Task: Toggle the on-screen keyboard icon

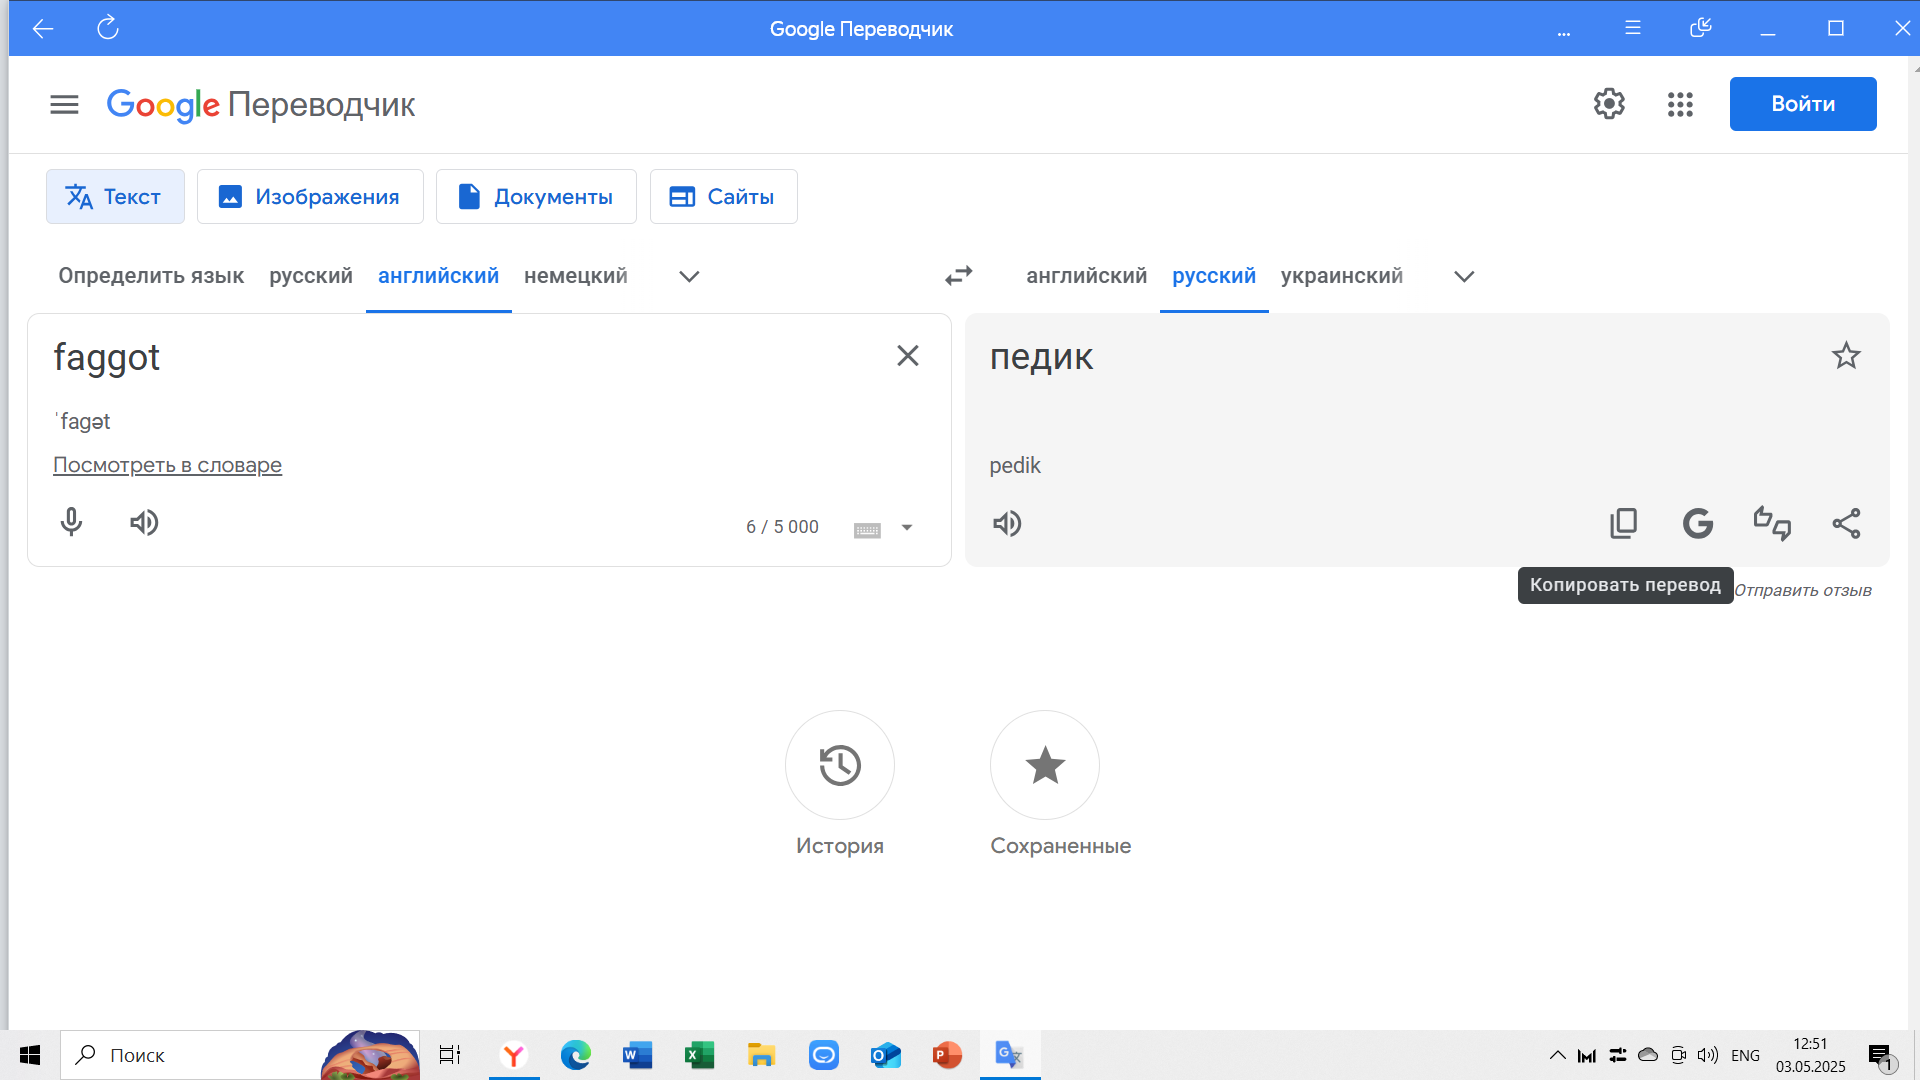Action: [x=867, y=529]
